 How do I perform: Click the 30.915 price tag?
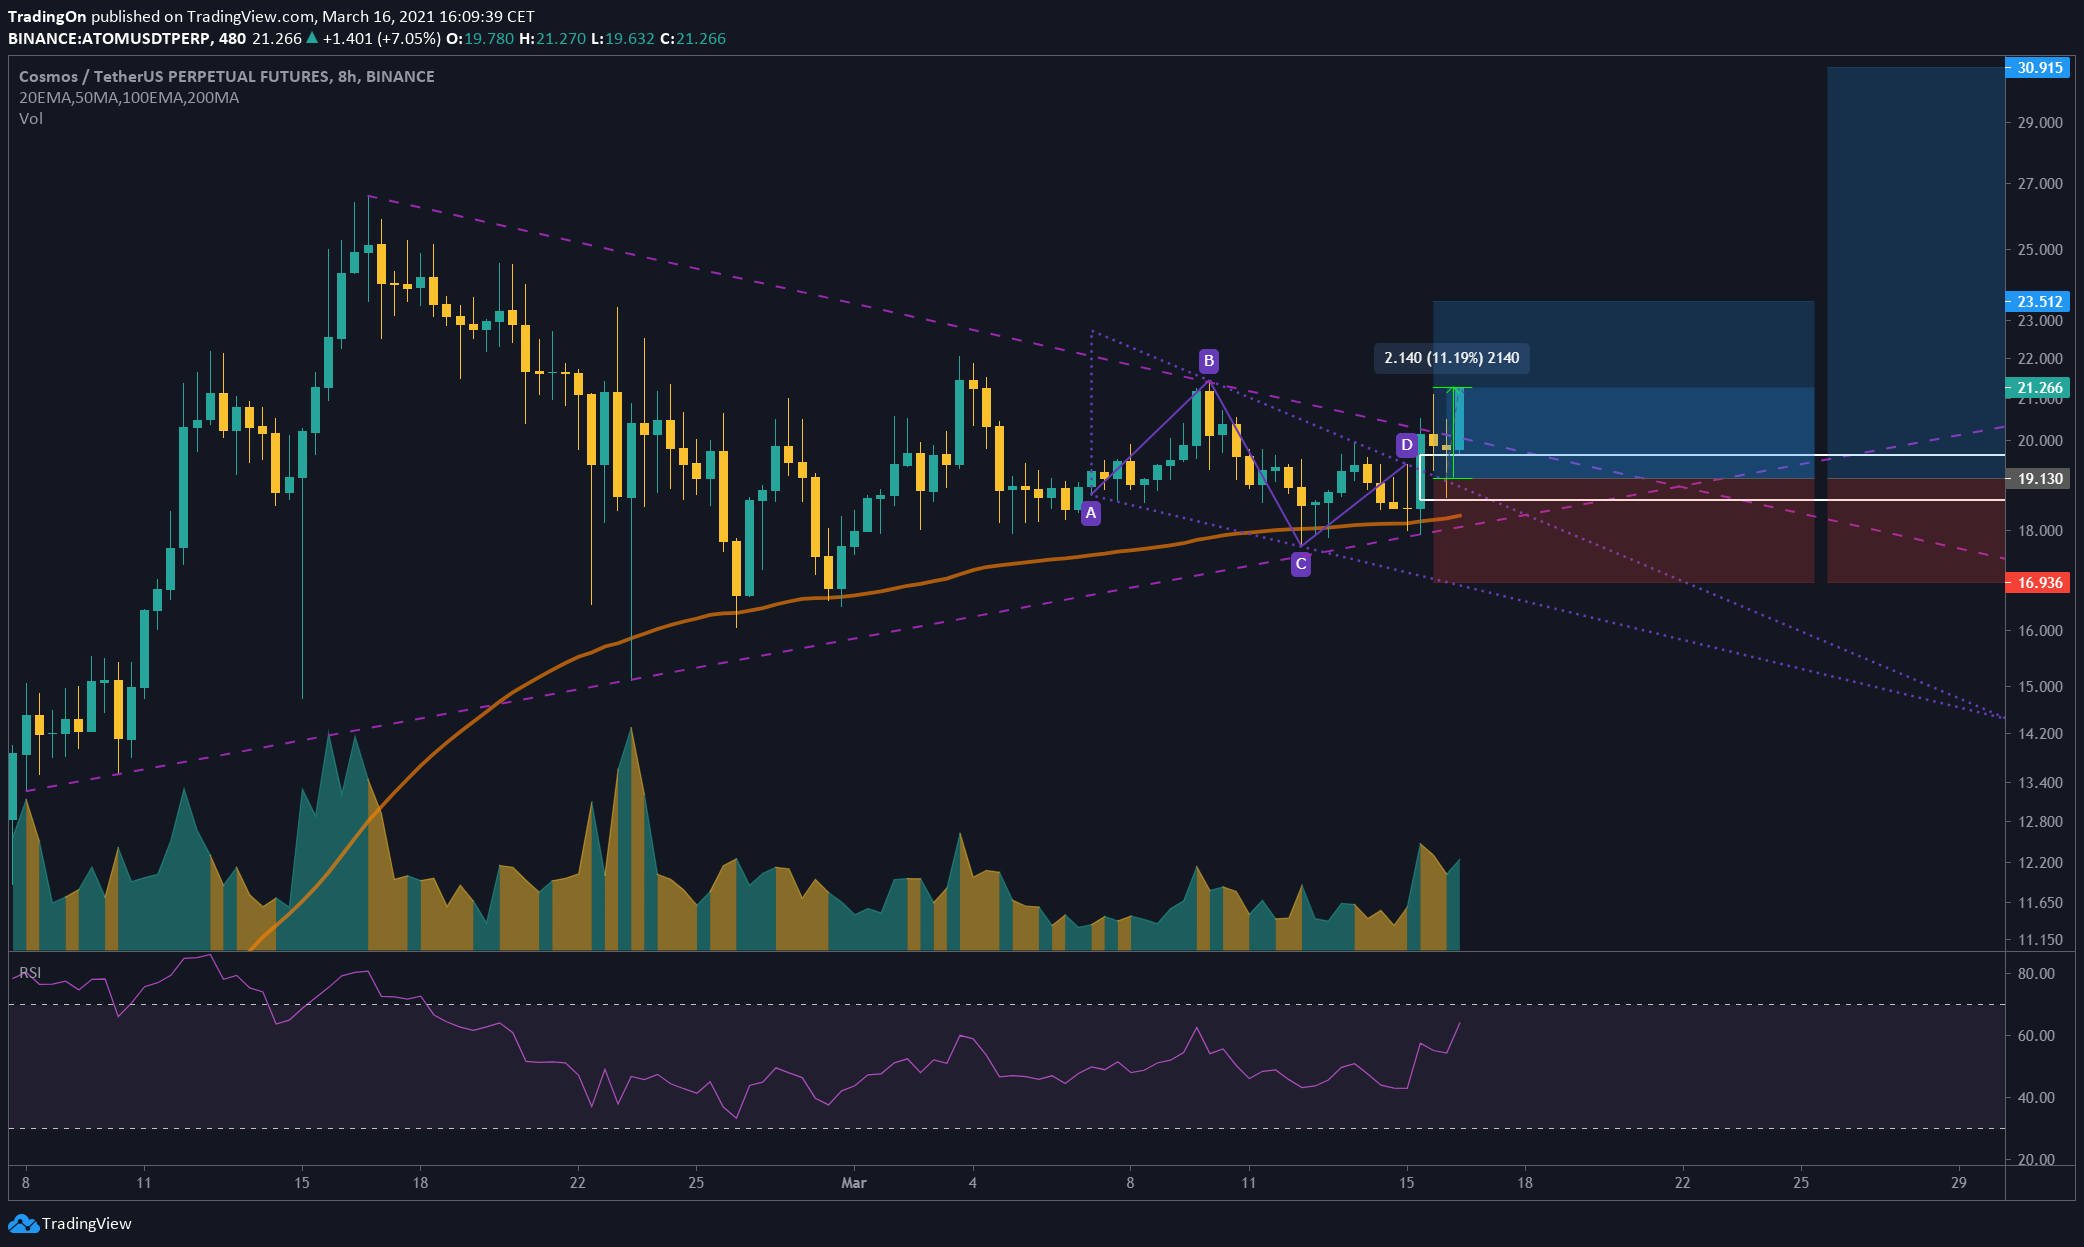point(2038,68)
